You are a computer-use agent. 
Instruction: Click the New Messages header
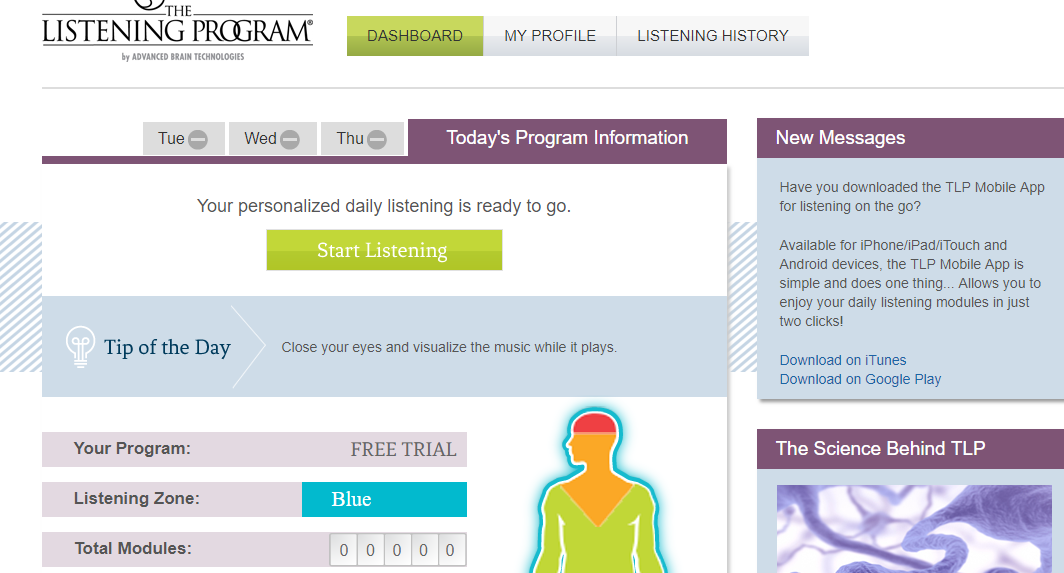[x=910, y=138]
